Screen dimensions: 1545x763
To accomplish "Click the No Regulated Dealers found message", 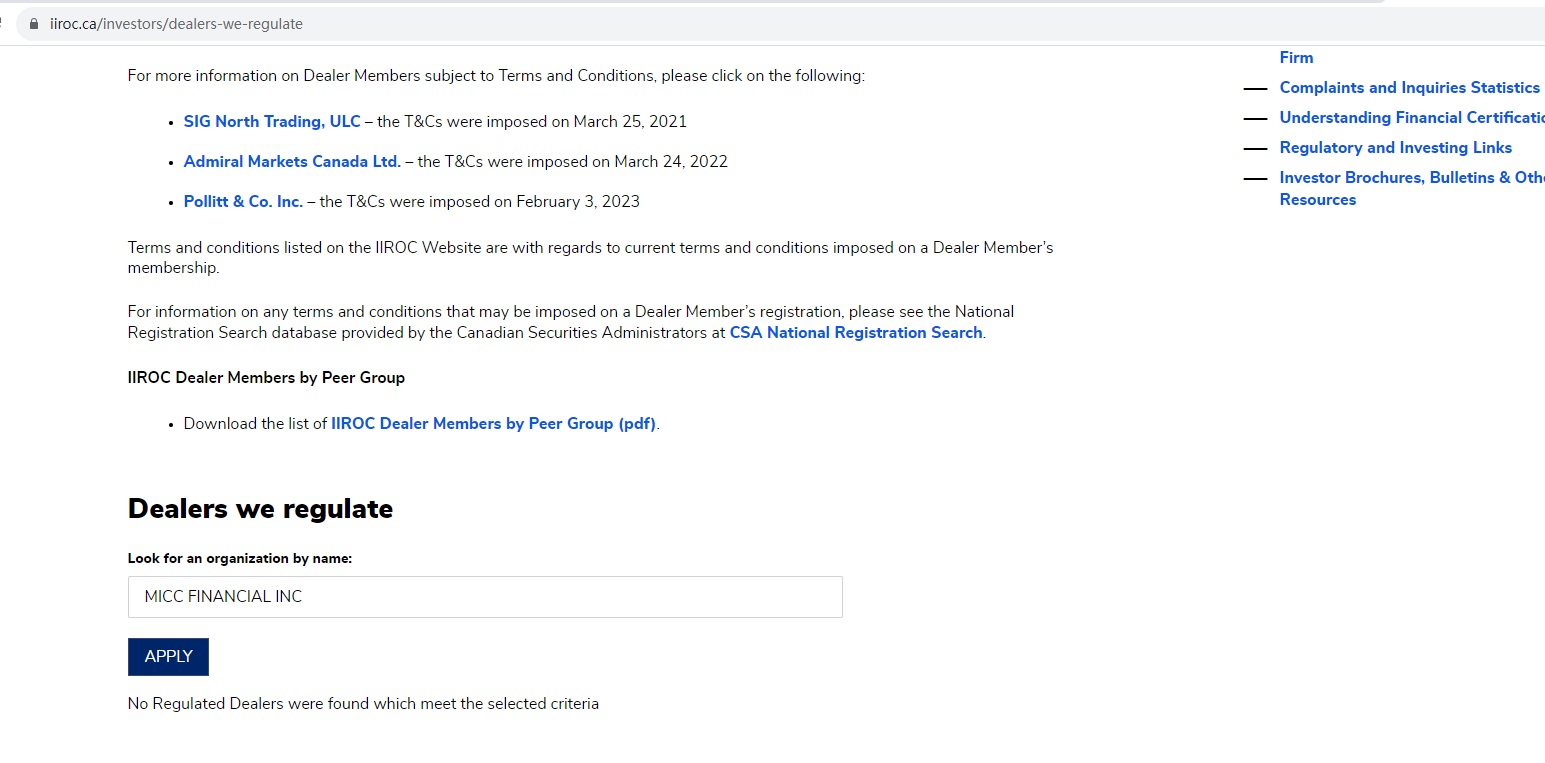I will [363, 704].
